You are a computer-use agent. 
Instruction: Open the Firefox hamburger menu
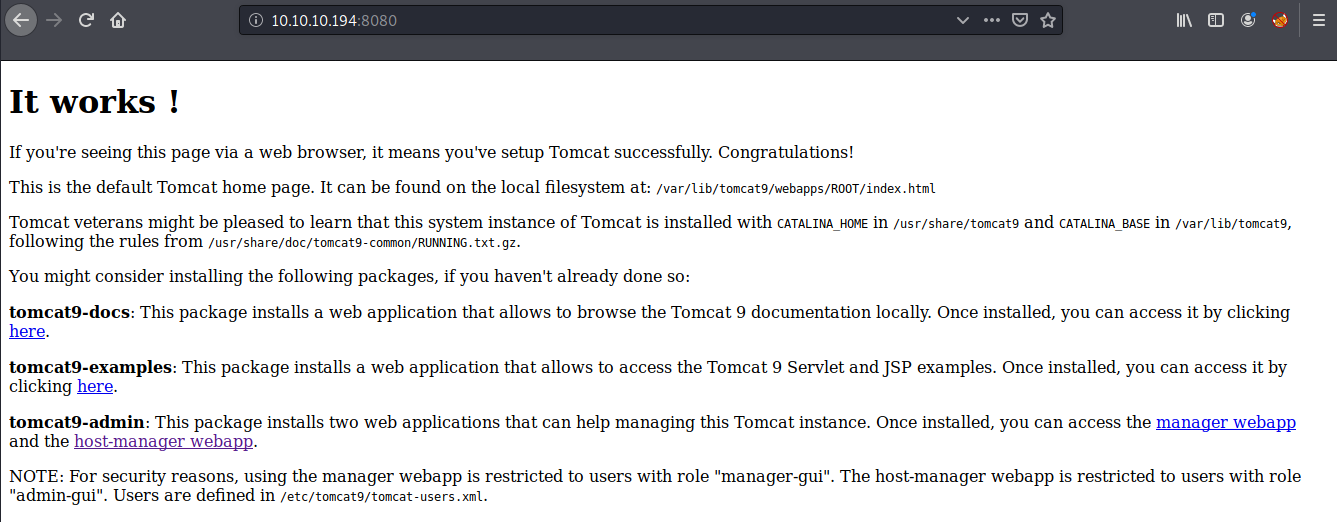(x=1318, y=20)
